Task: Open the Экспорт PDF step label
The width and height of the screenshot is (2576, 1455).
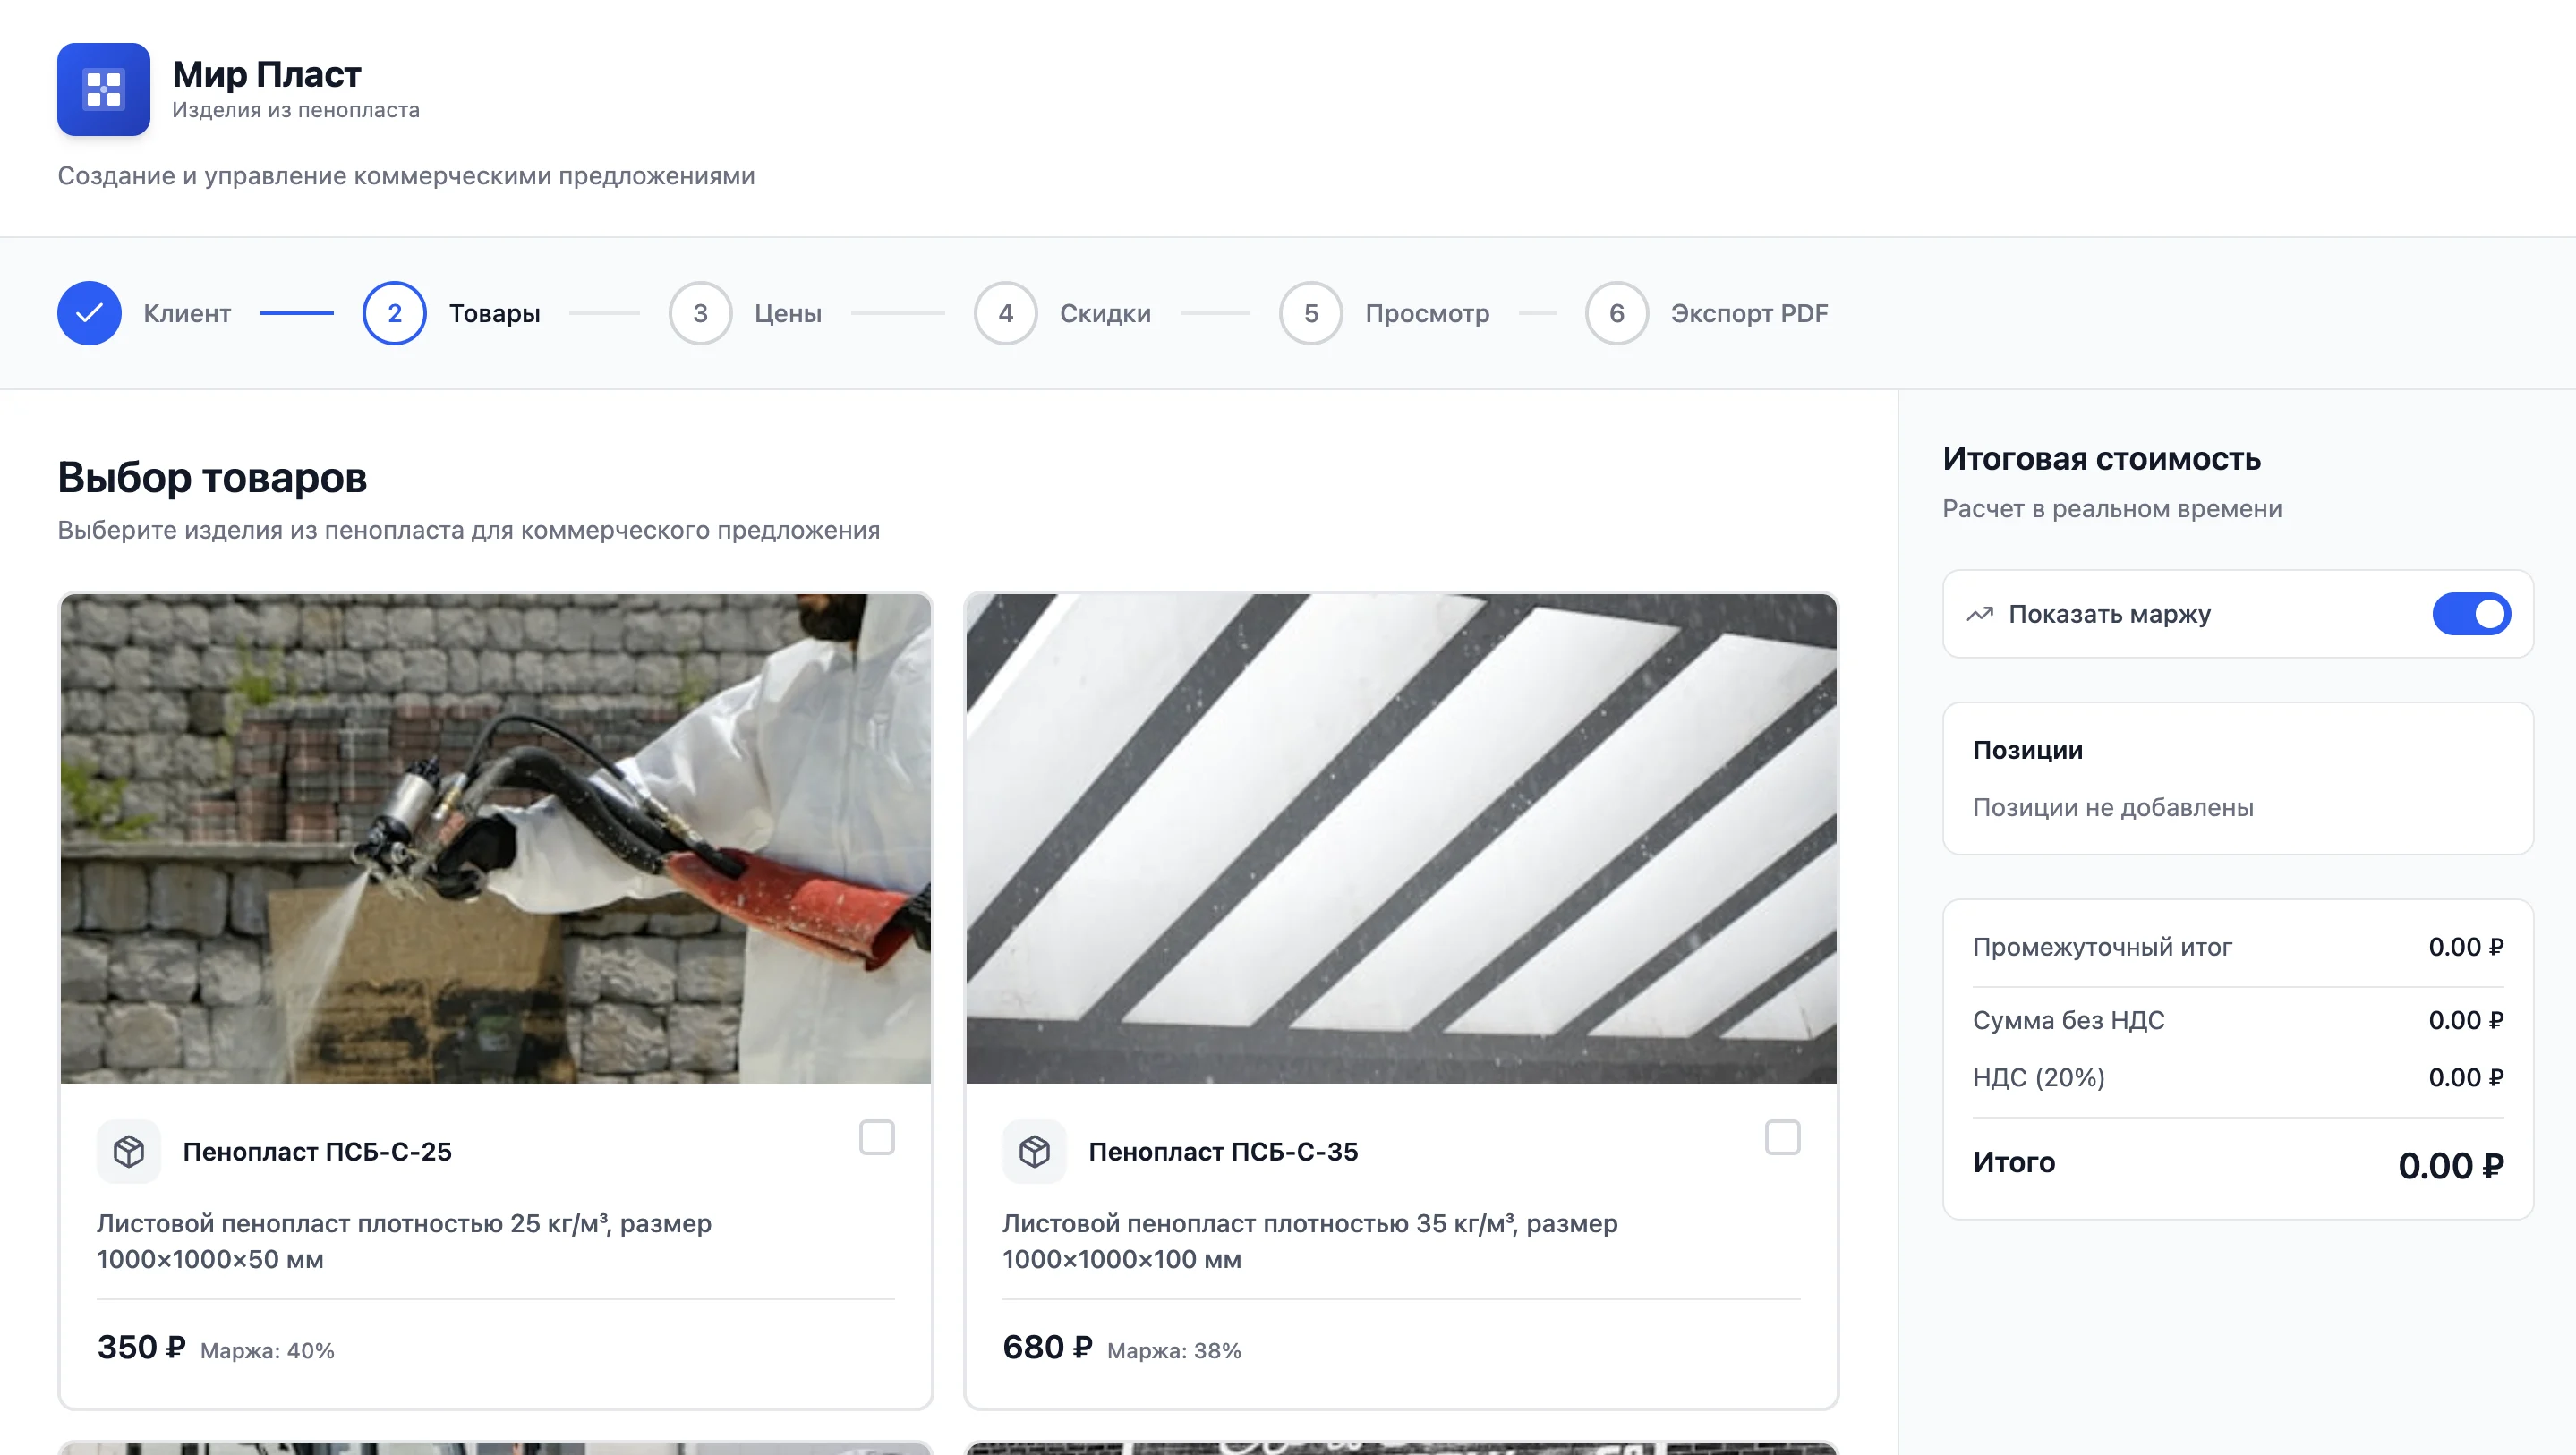Action: pyautogui.click(x=1749, y=313)
